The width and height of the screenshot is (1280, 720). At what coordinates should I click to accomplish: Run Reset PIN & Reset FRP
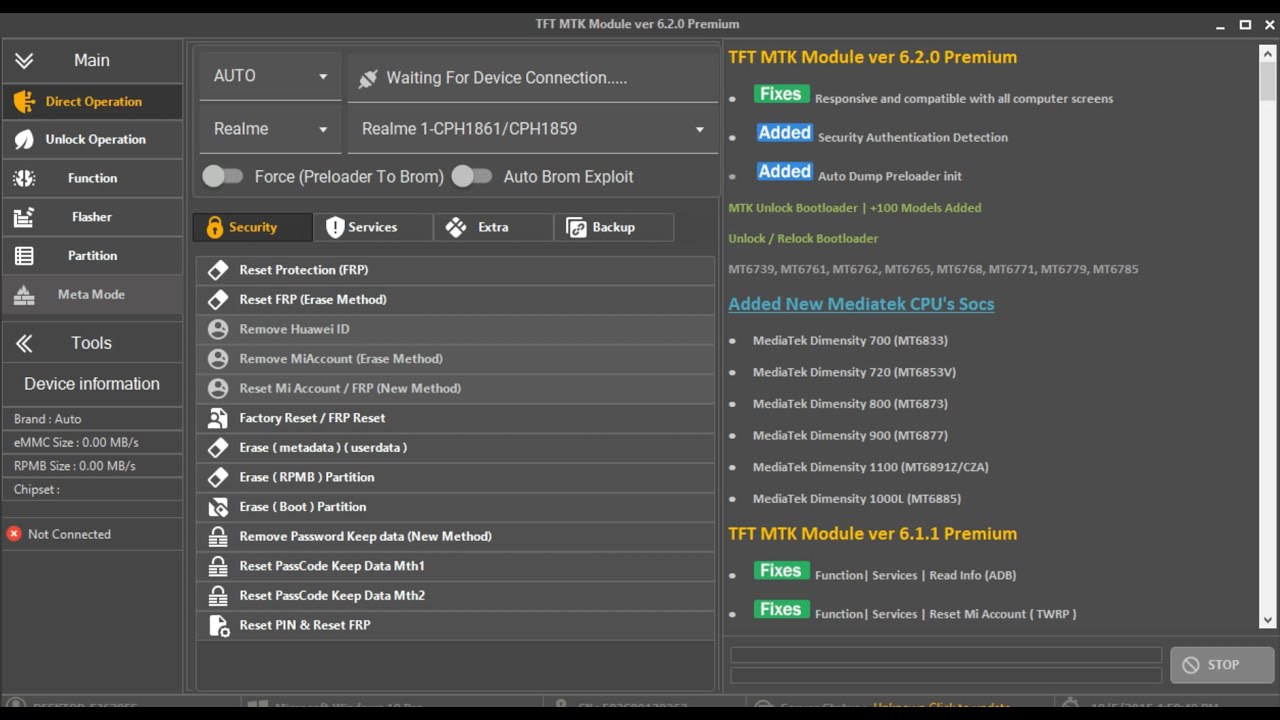tap(455, 625)
